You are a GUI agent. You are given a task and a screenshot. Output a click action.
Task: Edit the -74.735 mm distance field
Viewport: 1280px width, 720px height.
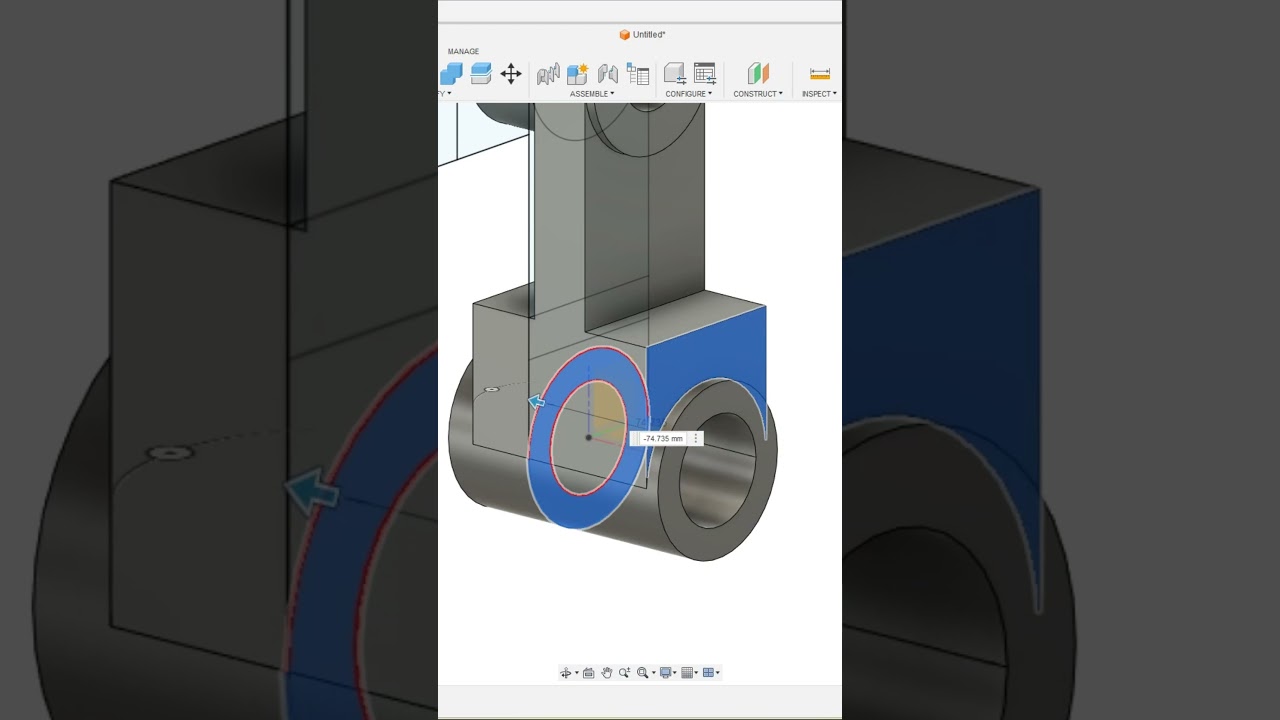662,439
